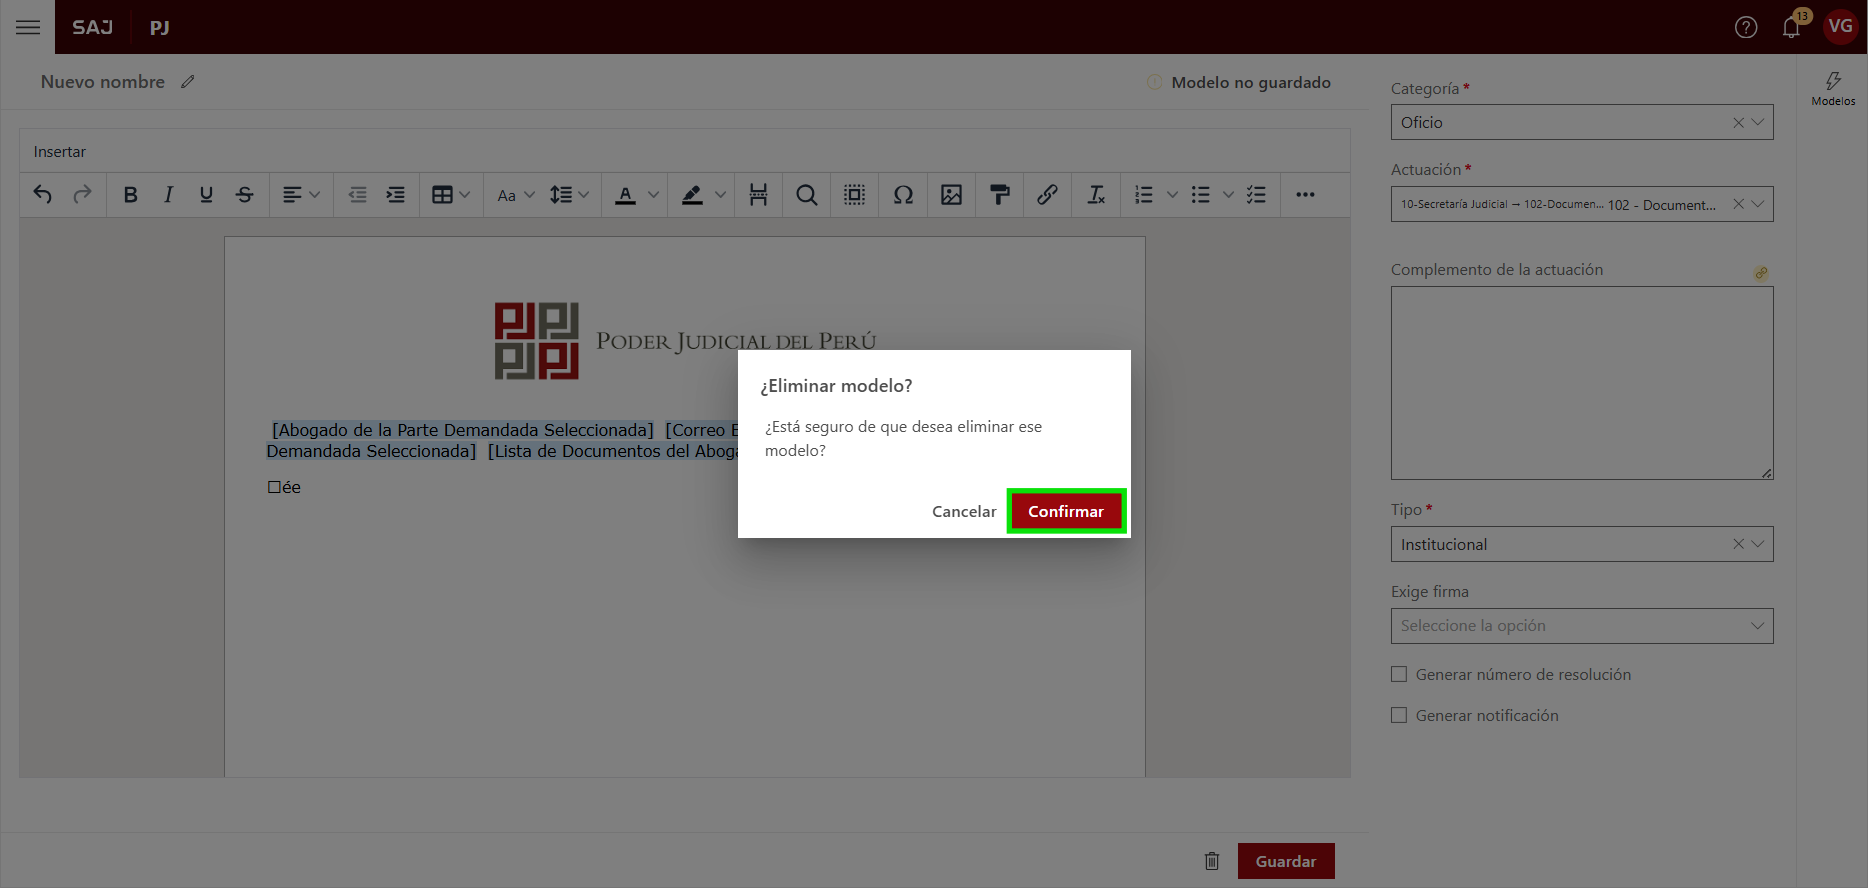Toggle bold formatting

(x=130, y=194)
